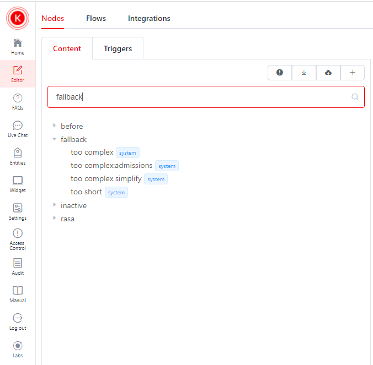
Task: Switch to the Nodes tab
Action: 53,18
